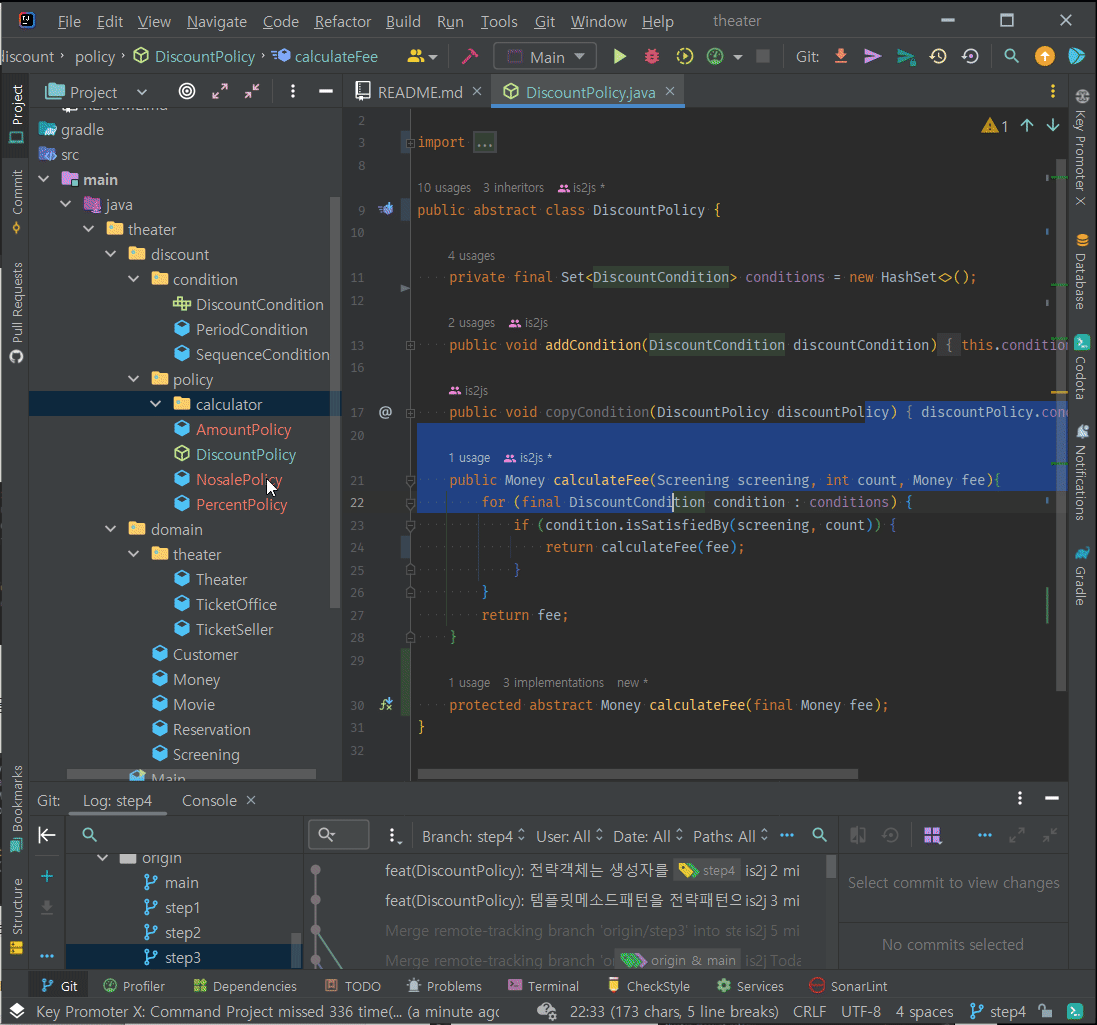The image size is (1097, 1025).
Task: Collapse the Git log branches pane
Action: (46, 835)
